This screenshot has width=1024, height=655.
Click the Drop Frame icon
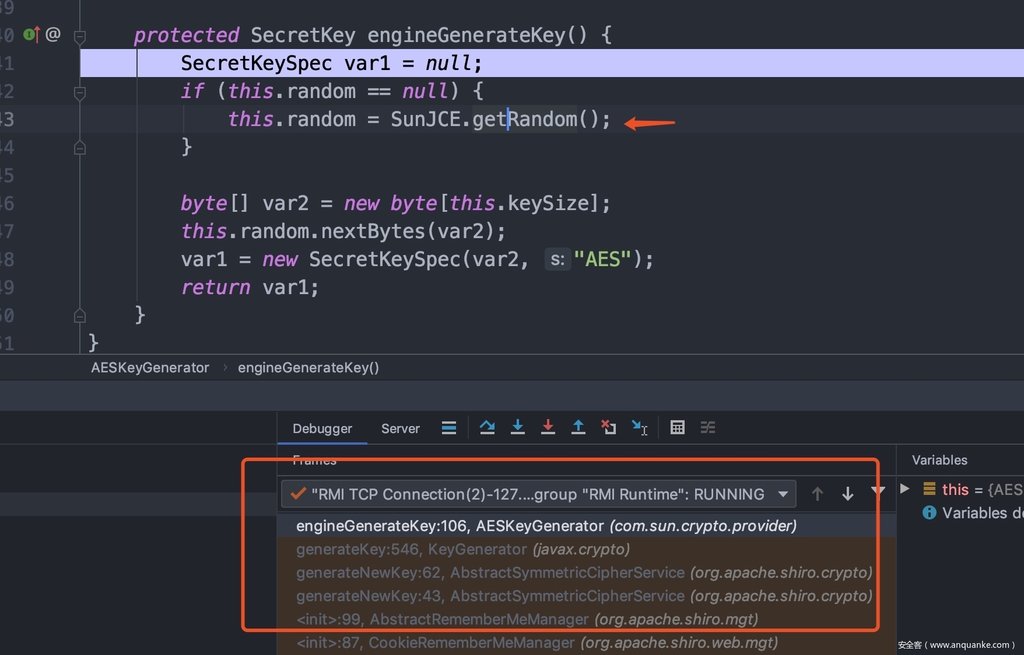coord(608,428)
